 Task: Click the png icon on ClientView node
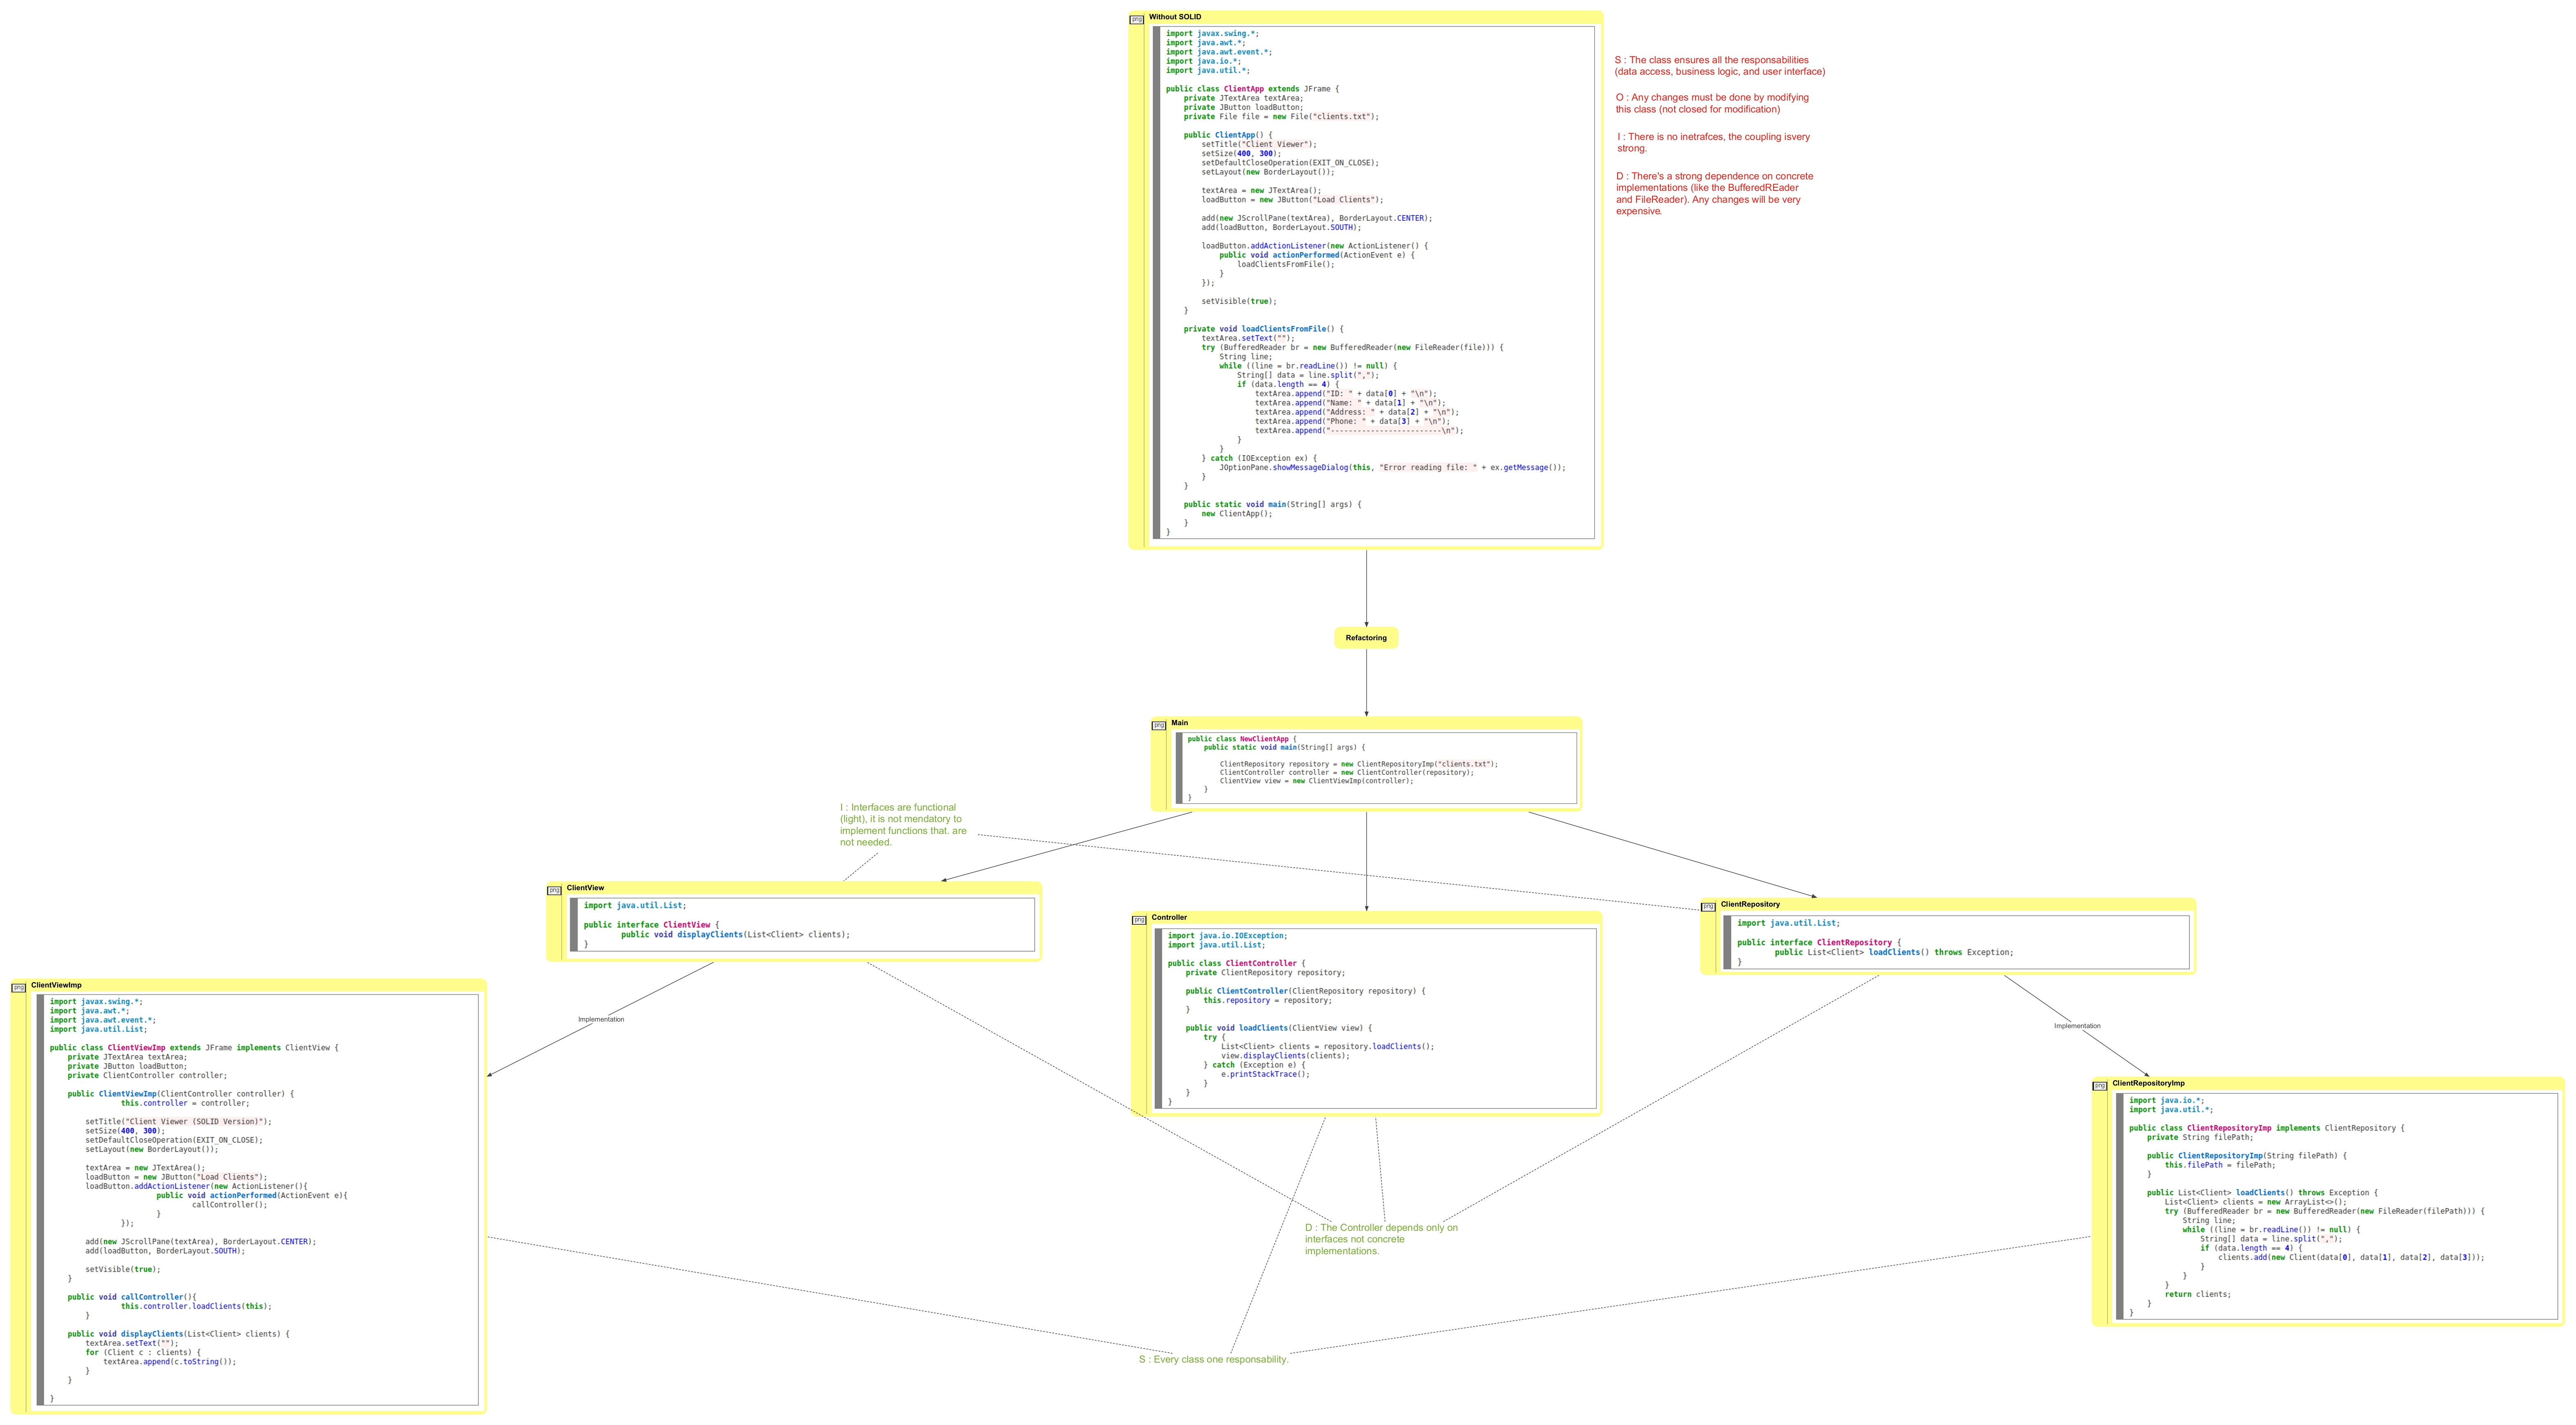[555, 891]
